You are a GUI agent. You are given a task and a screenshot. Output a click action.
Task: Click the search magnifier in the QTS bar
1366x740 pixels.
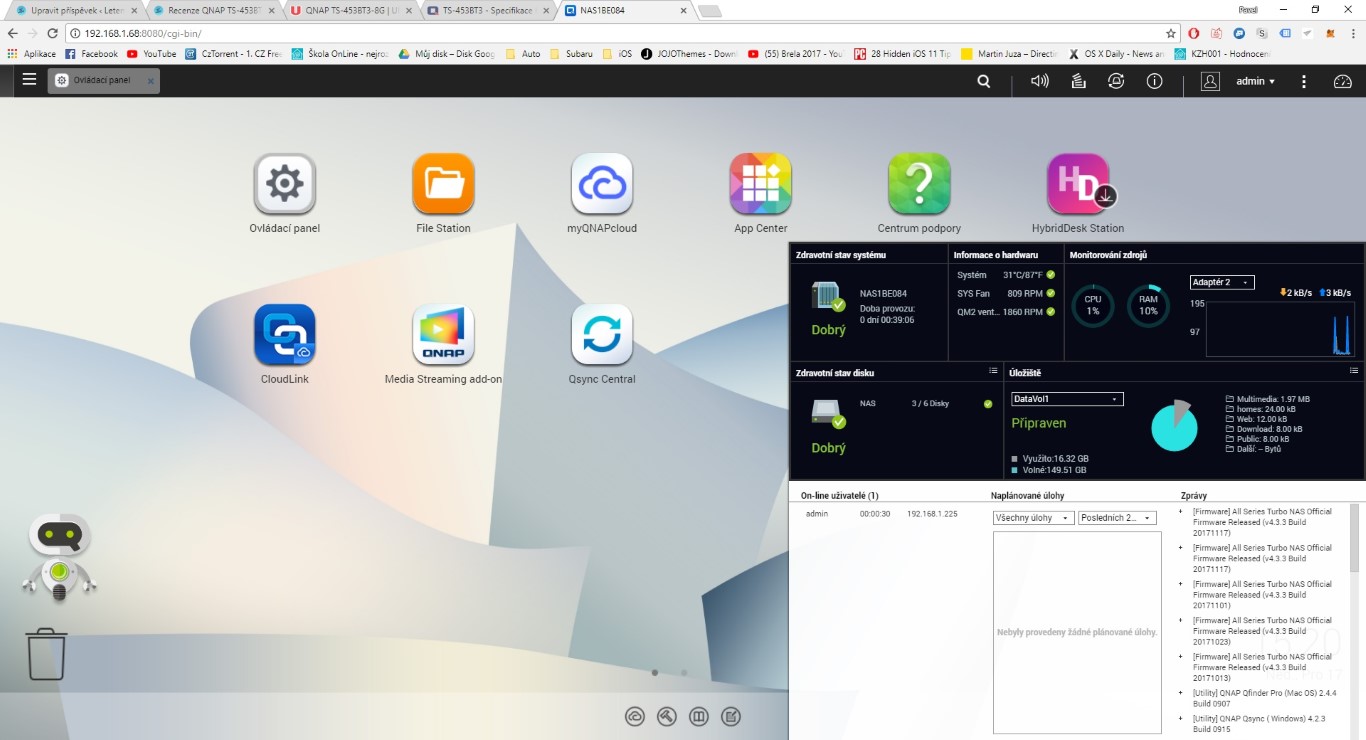pyautogui.click(x=984, y=81)
